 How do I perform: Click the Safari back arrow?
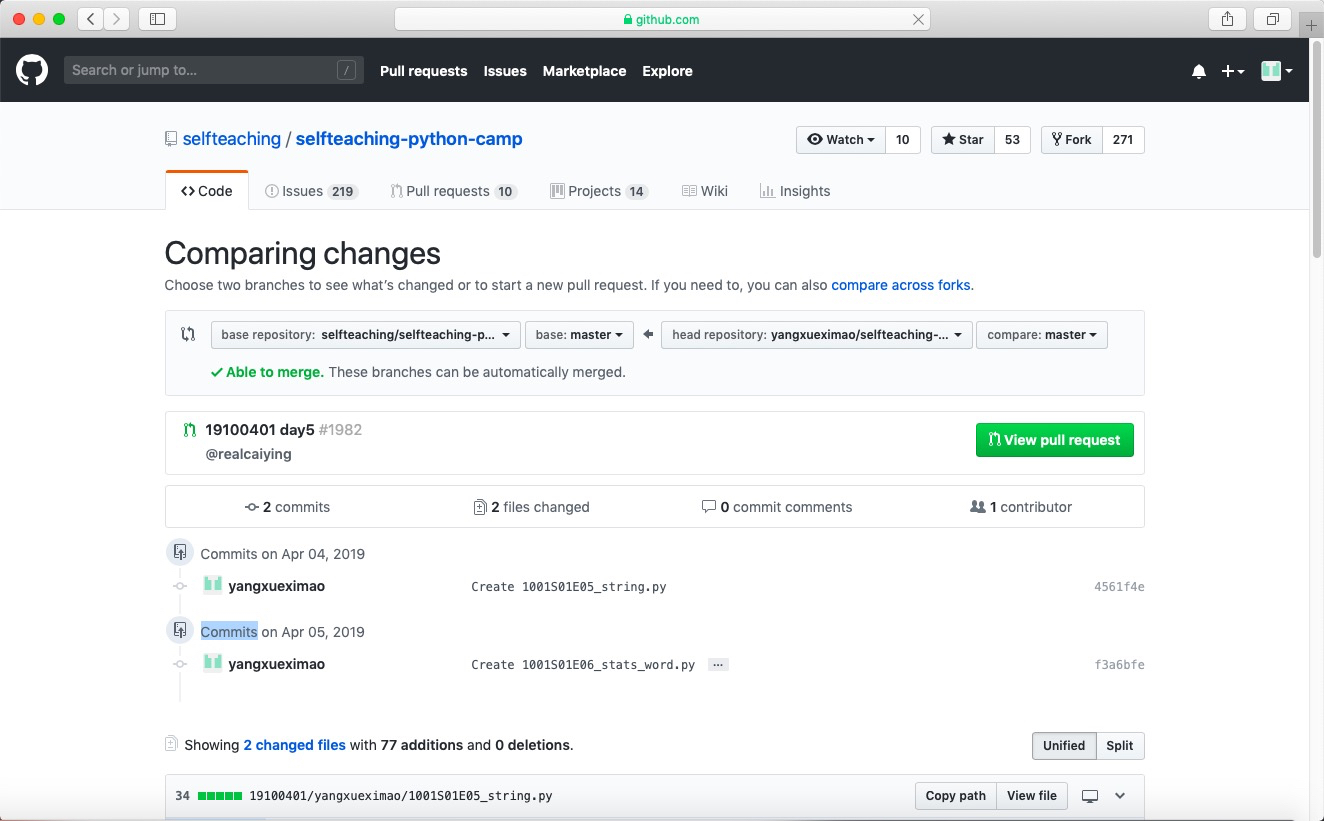point(90,19)
